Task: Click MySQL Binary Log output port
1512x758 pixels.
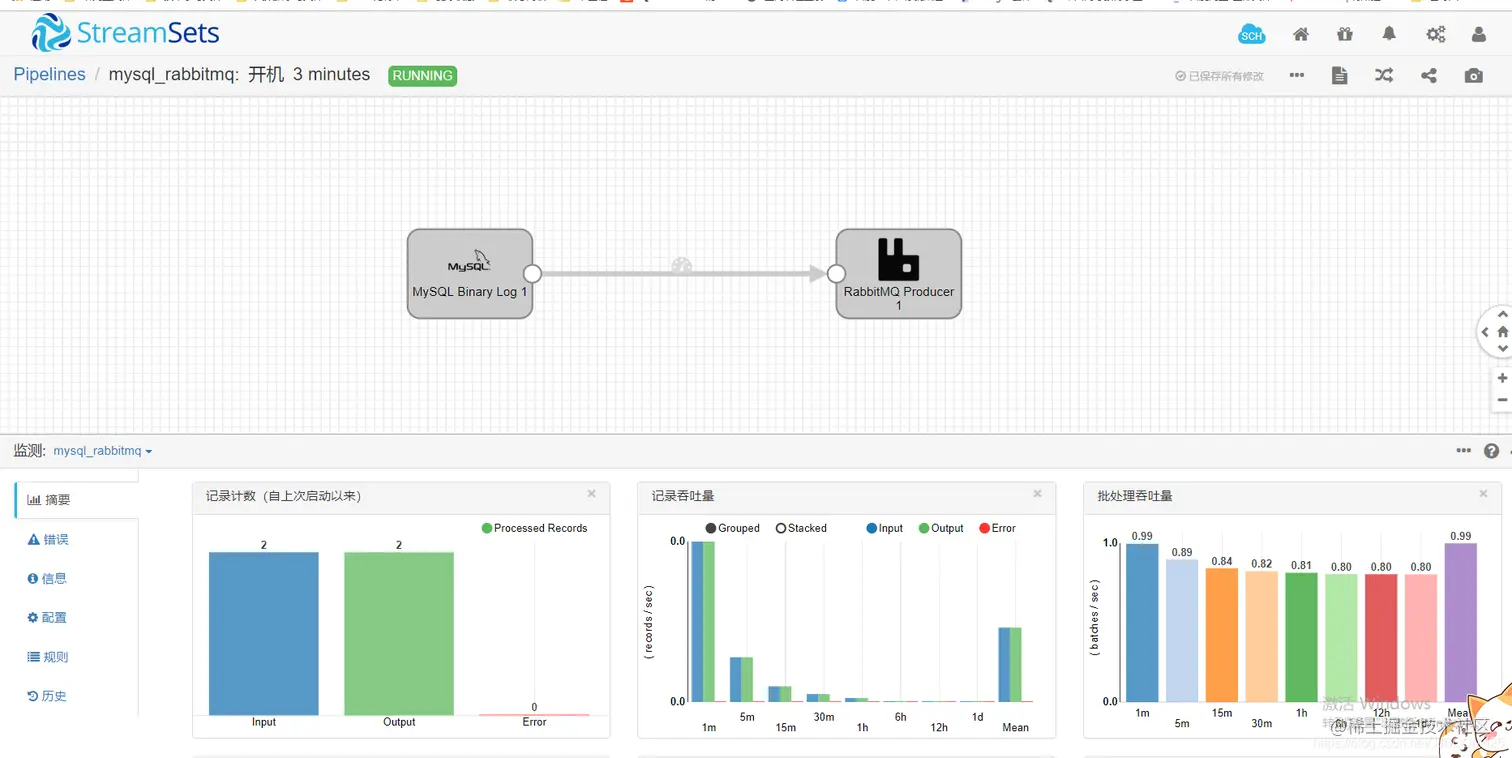Action: [532, 273]
